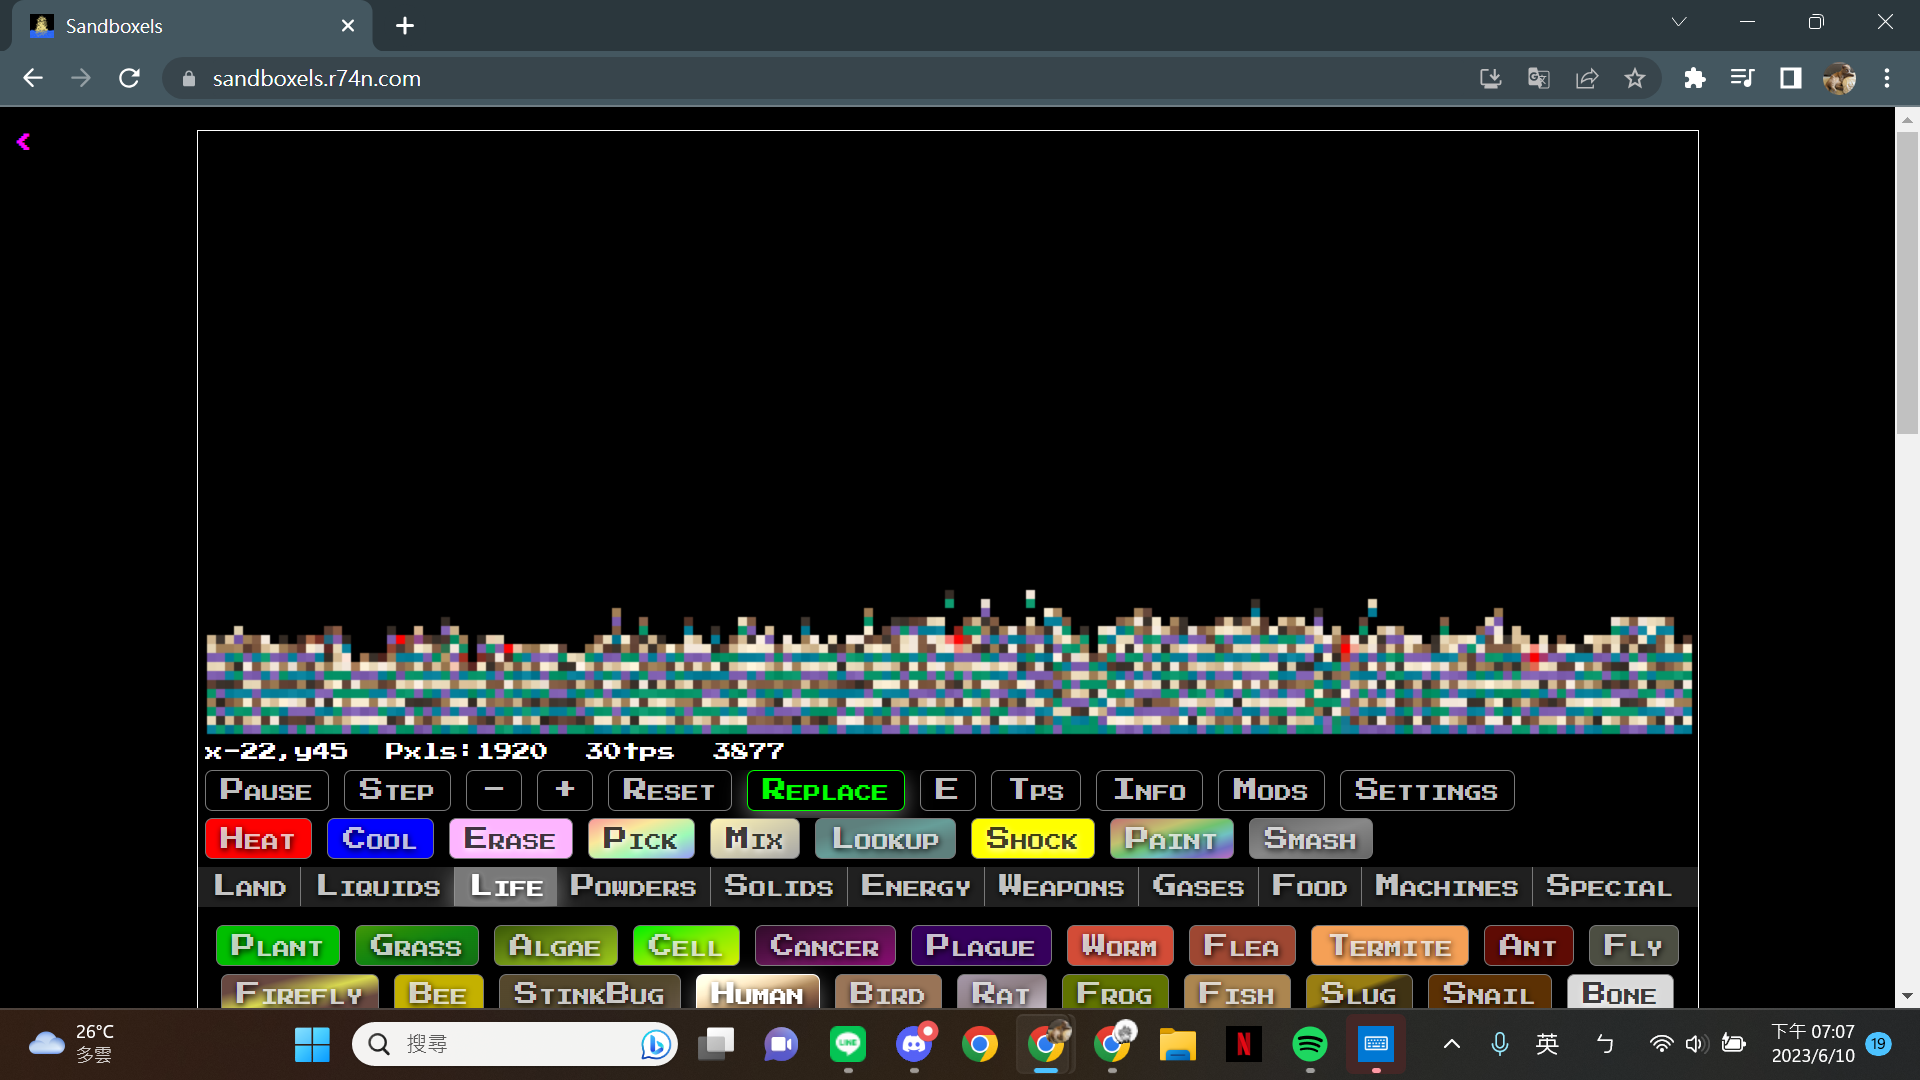This screenshot has width=1920, height=1080.
Task: Switch to the Liquids category tab
Action: tap(378, 886)
